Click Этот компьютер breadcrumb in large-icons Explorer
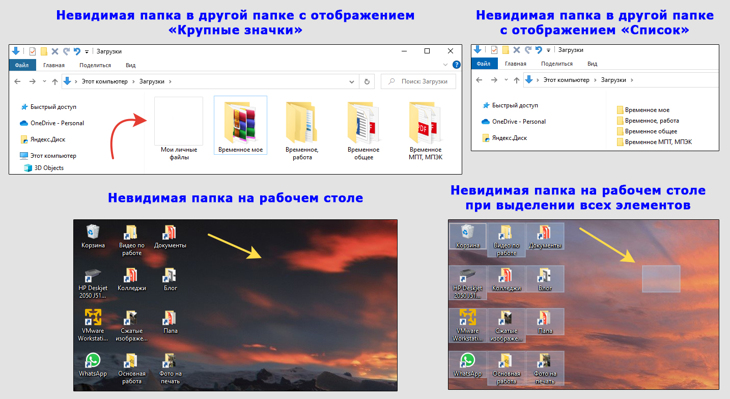This screenshot has width=730, height=399. pos(104,81)
